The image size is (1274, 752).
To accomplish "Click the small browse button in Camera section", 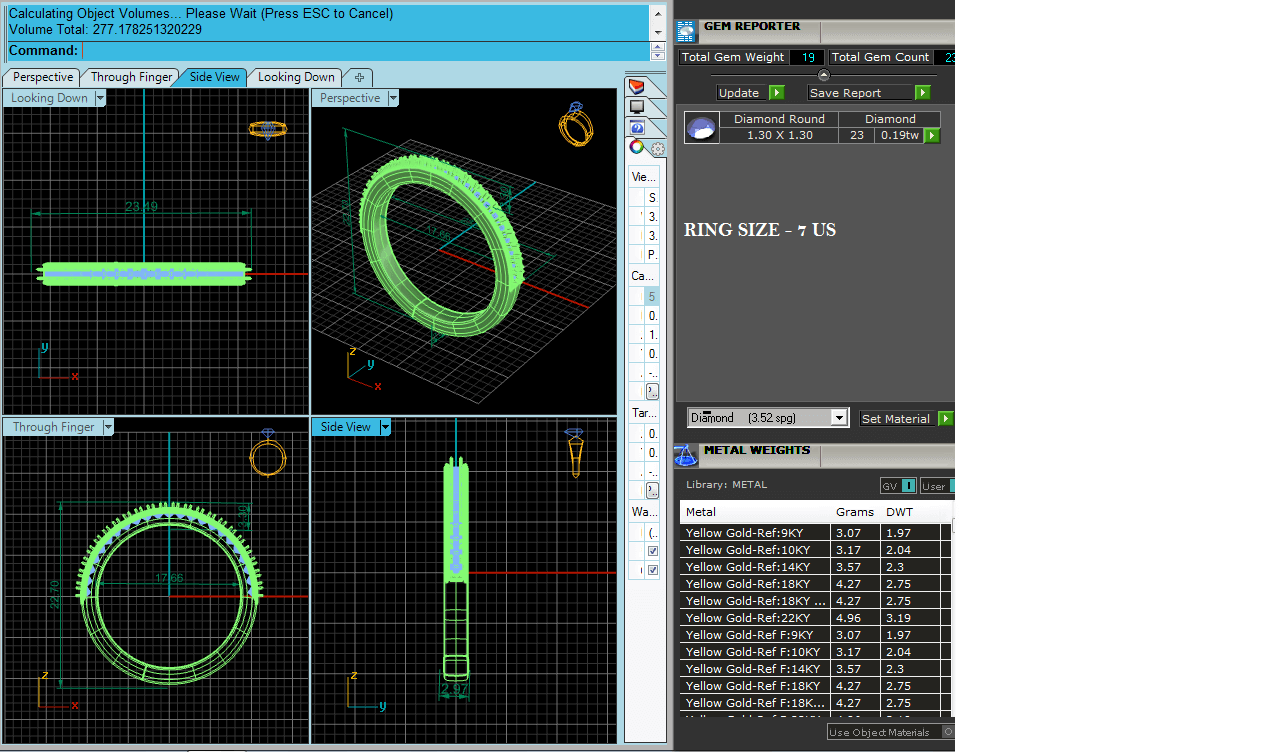I will pyautogui.click(x=653, y=390).
